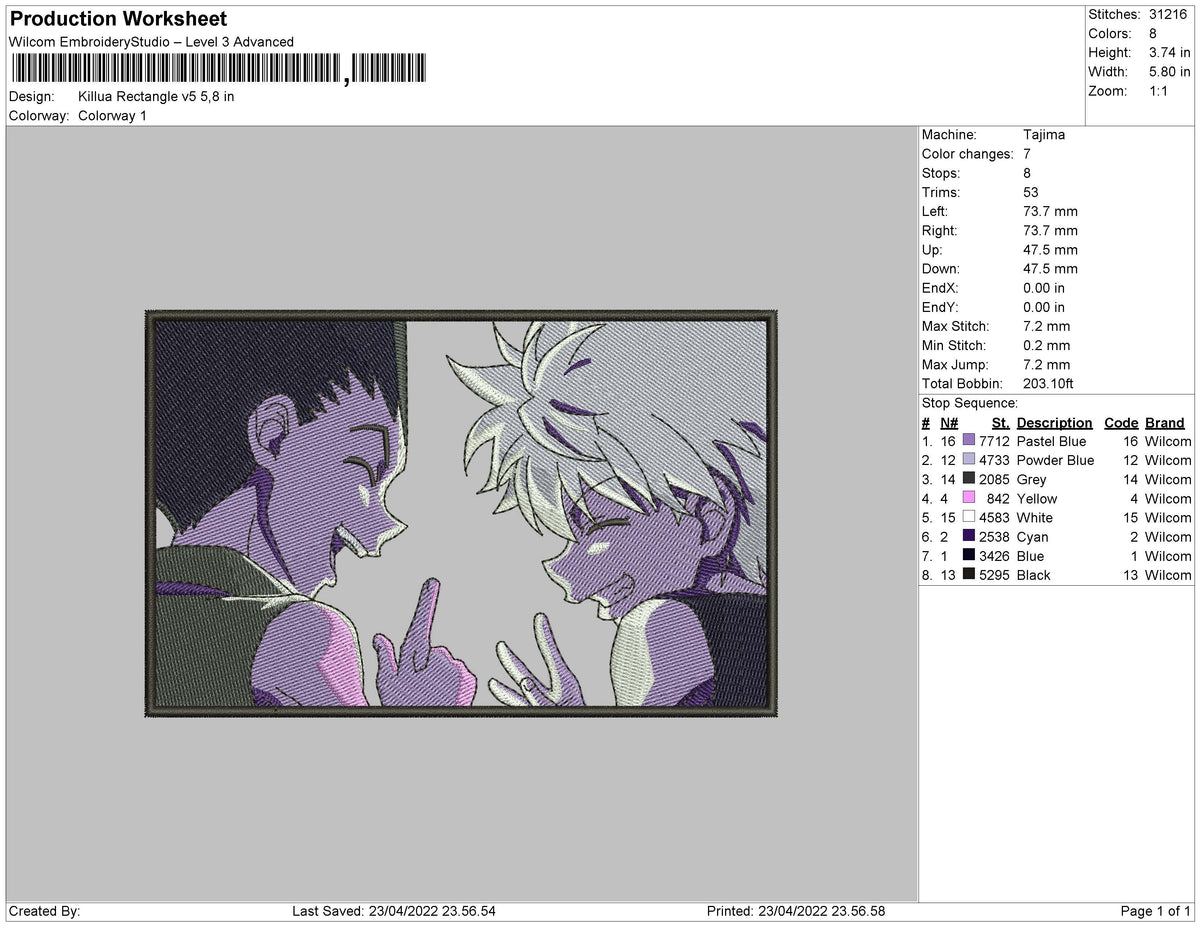Select the Powder Blue thread swatch icon
This screenshot has width=1200, height=927.
[x=967, y=460]
